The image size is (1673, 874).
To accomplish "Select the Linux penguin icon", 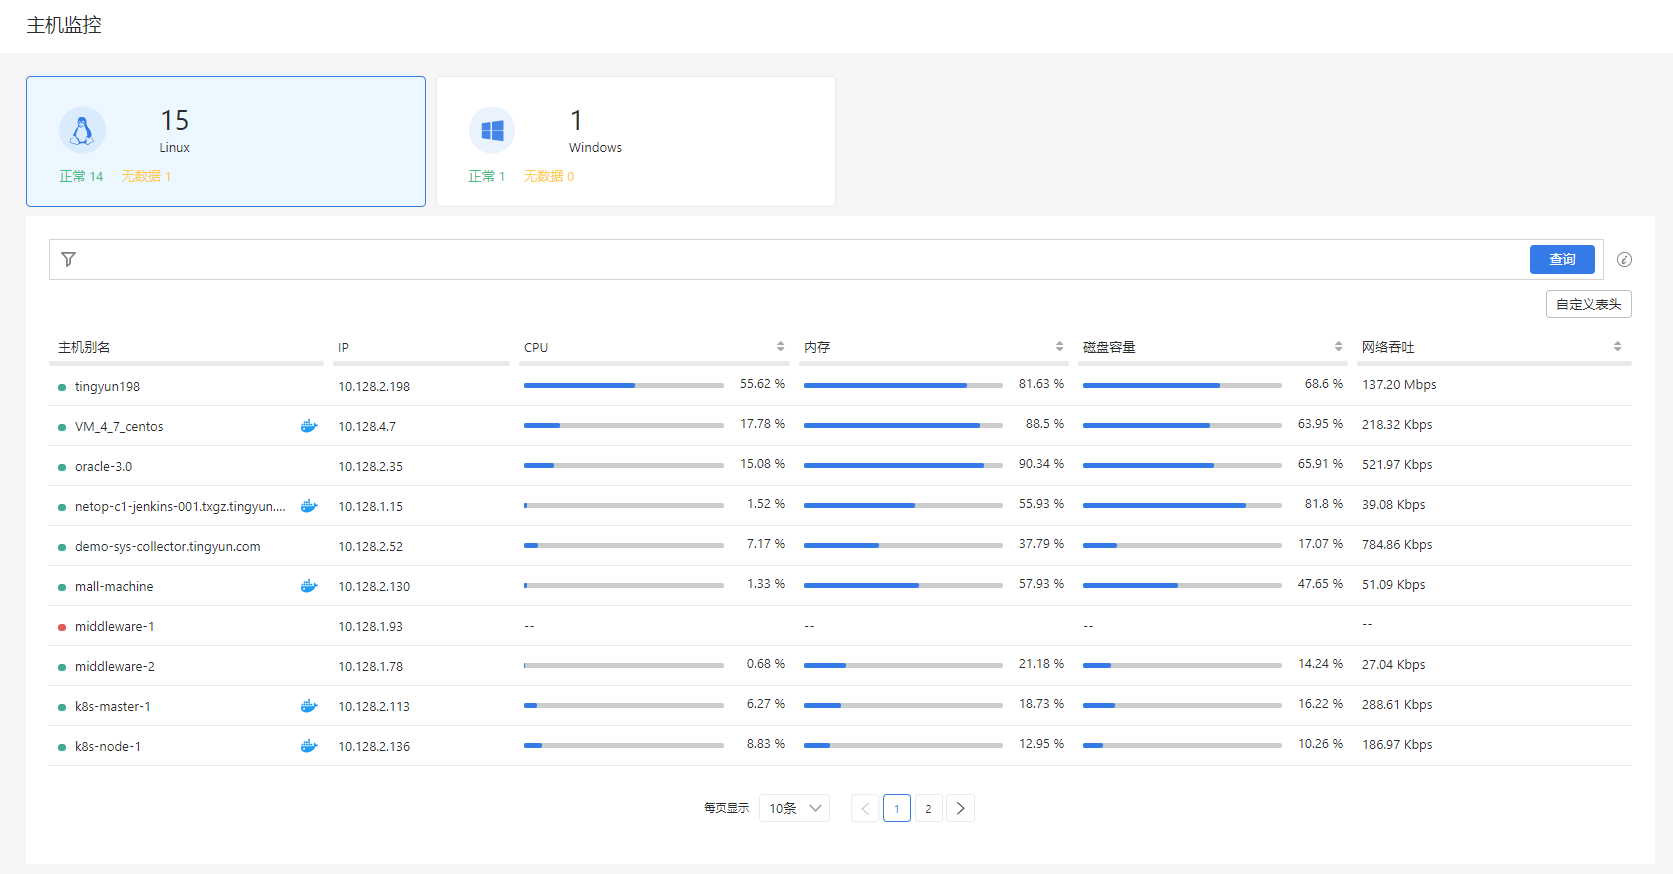I will point(82,130).
